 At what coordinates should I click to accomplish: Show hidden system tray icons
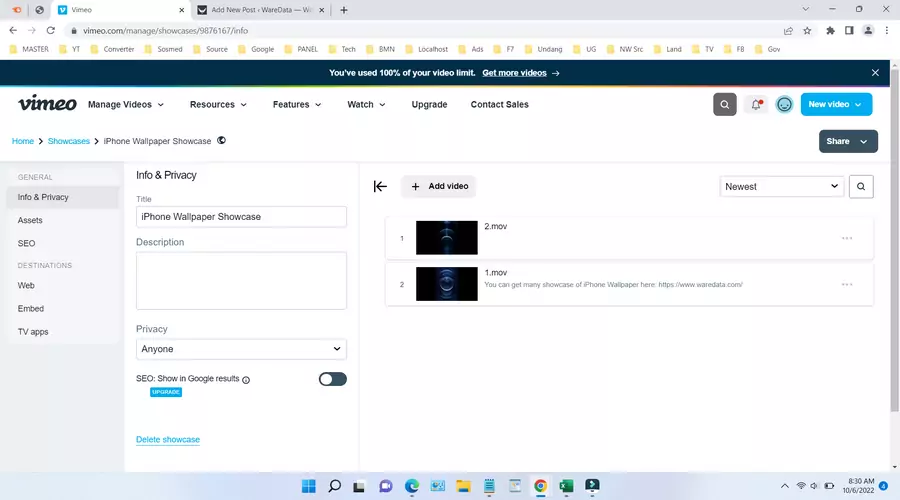coord(785,486)
